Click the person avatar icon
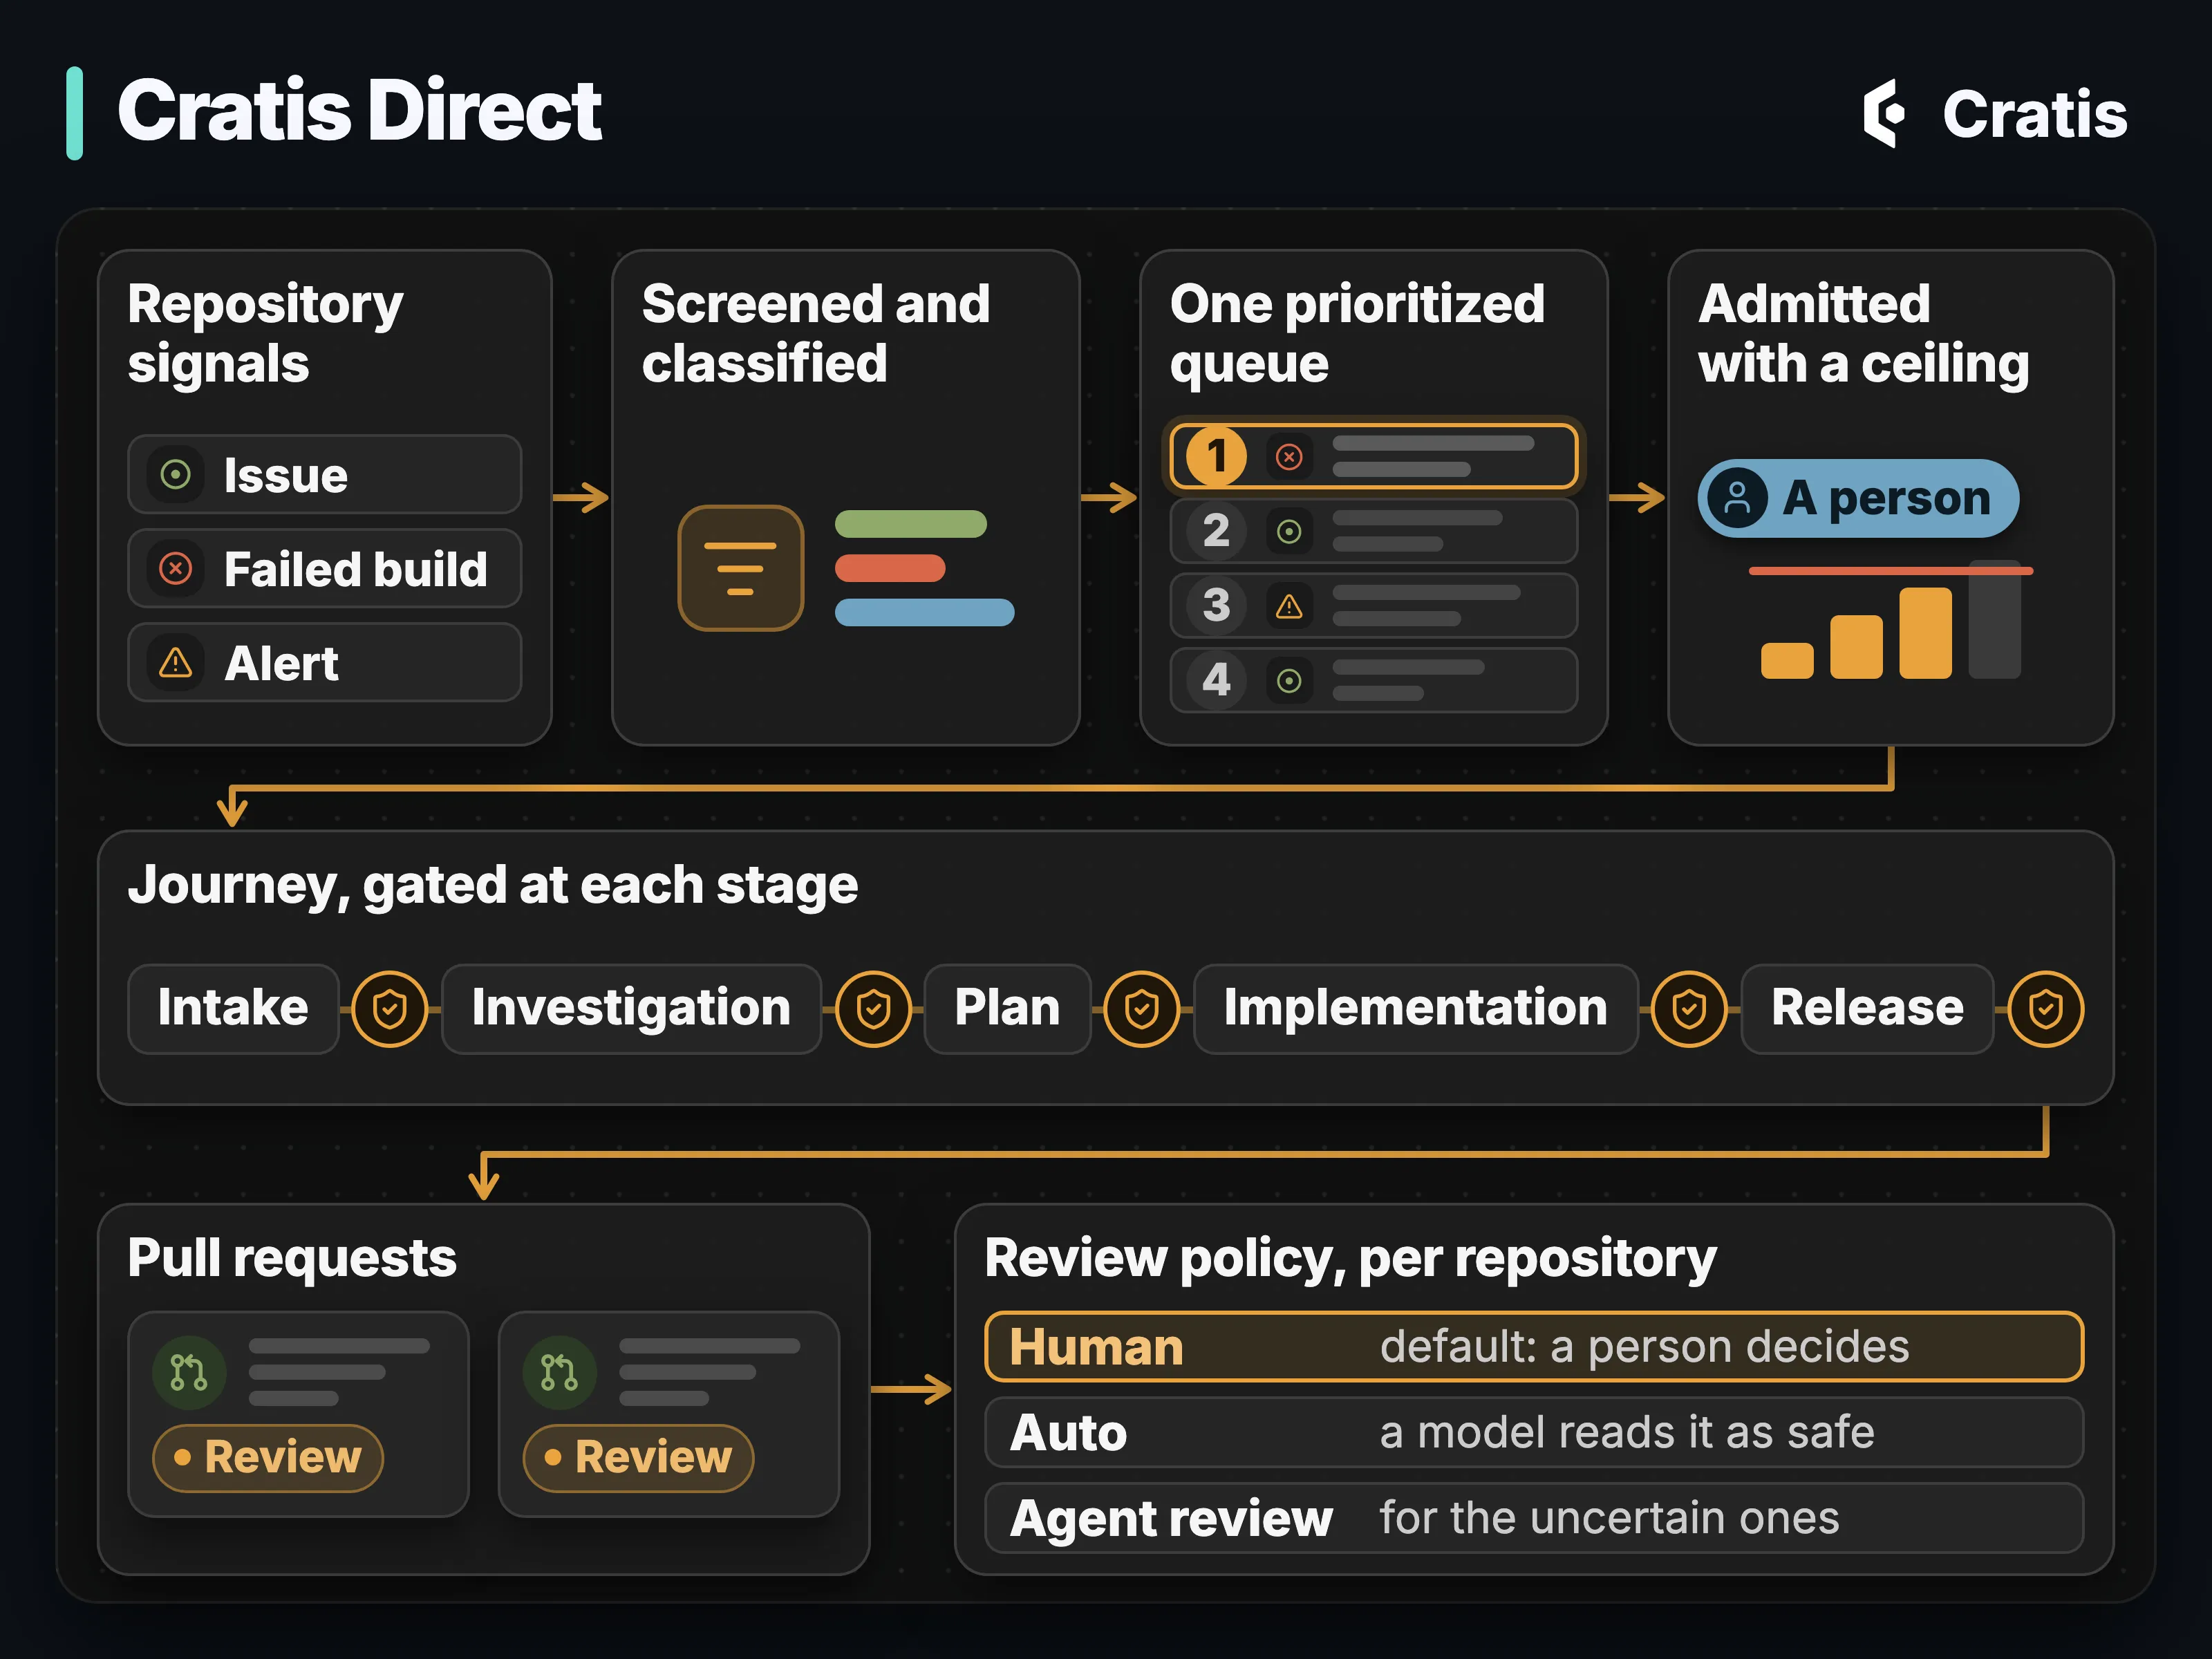This screenshot has width=2212, height=1659. point(1737,498)
